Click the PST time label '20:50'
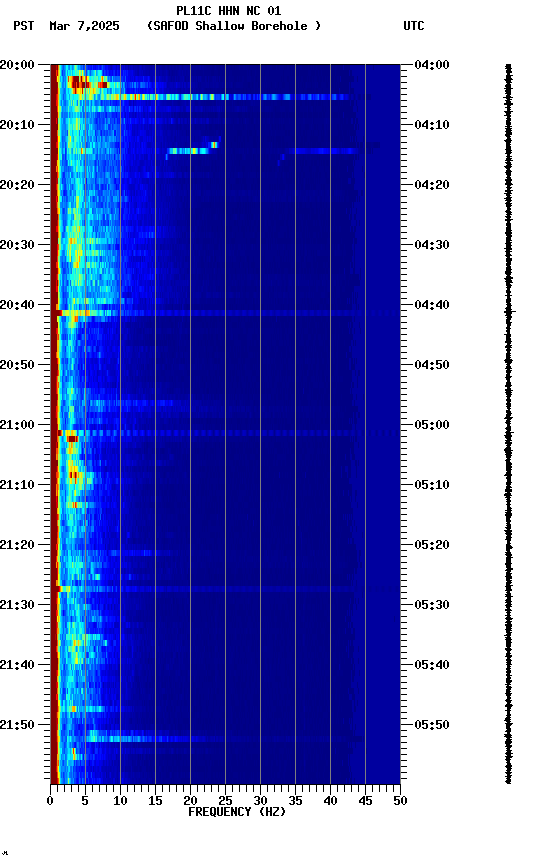The image size is (552, 864). 17,365
